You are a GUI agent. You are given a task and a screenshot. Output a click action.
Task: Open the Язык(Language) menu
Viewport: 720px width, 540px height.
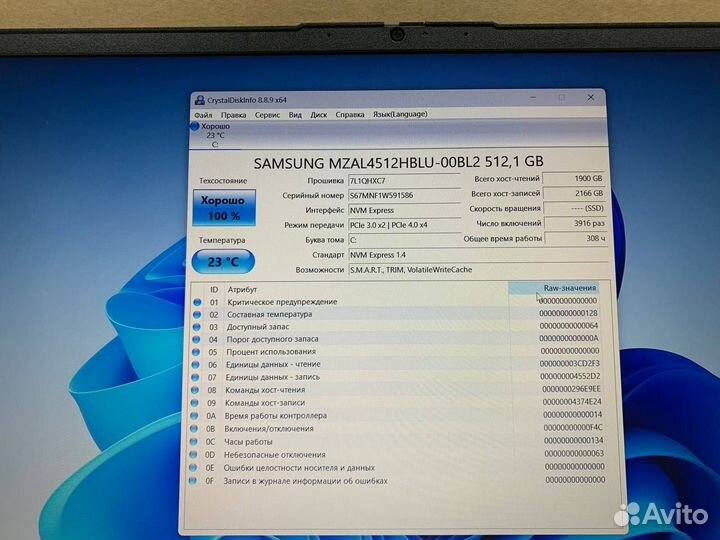tap(400, 114)
